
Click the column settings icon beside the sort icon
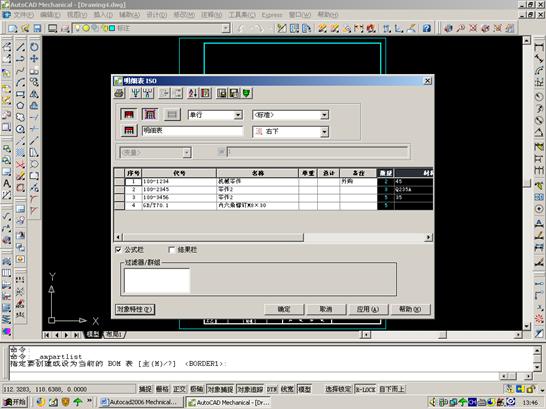[205, 93]
